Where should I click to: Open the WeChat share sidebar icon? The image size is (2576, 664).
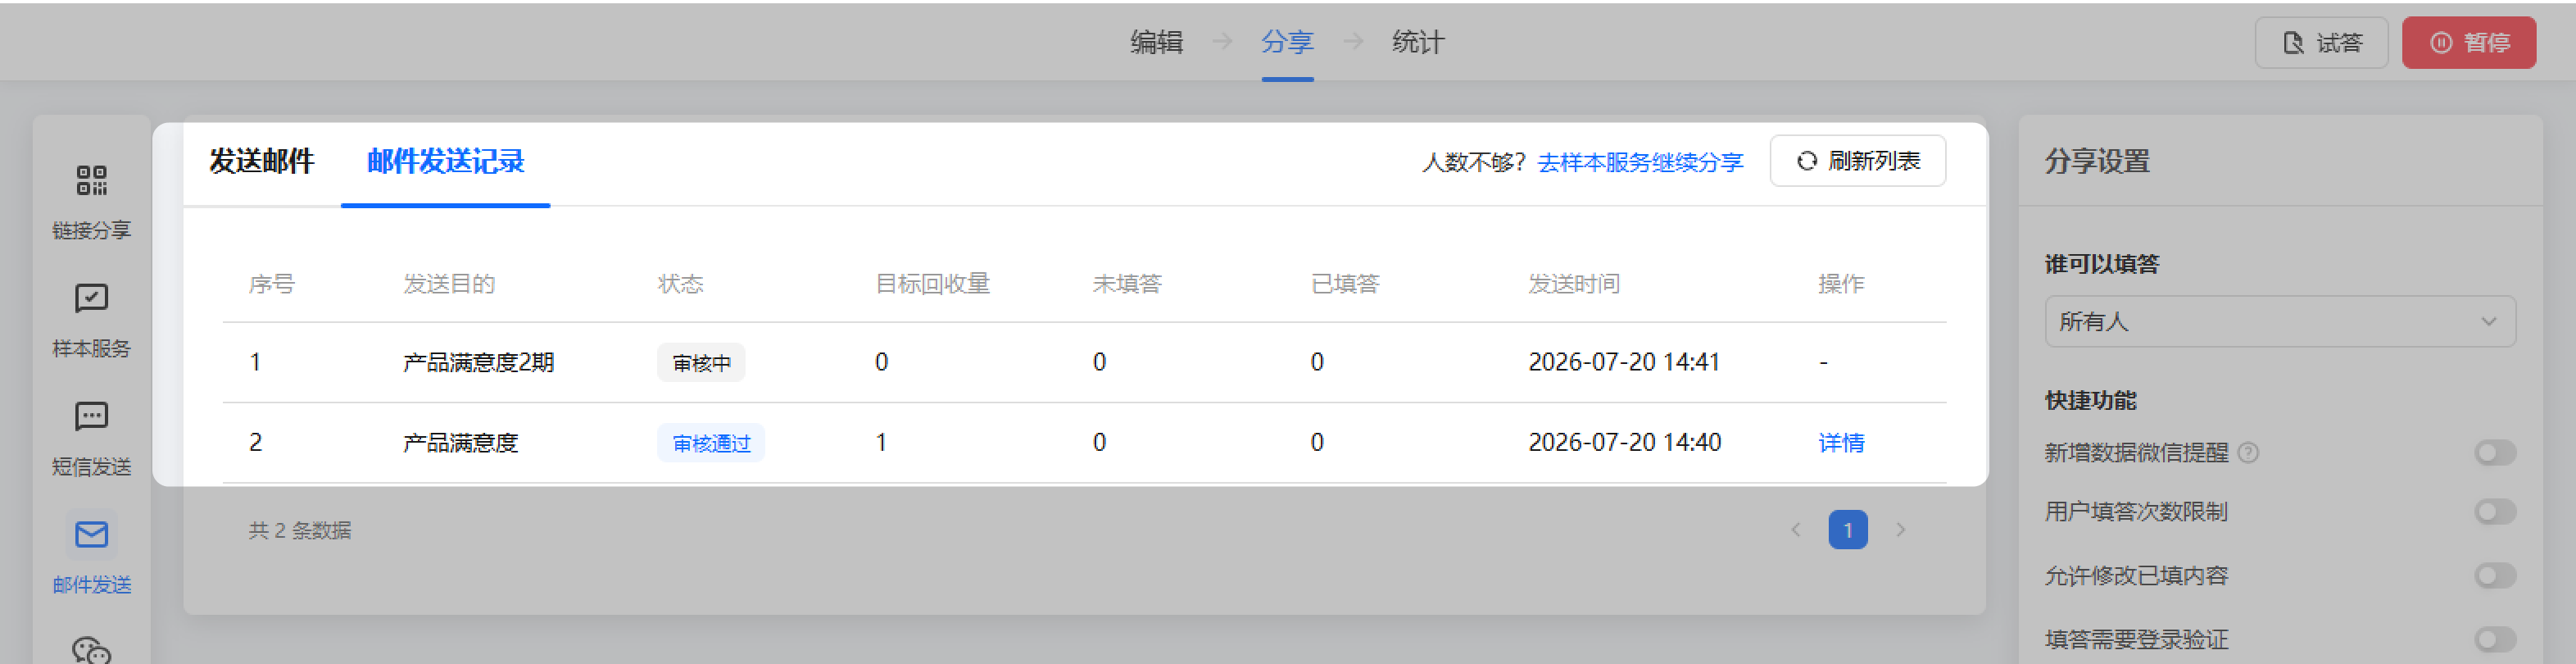[91, 650]
